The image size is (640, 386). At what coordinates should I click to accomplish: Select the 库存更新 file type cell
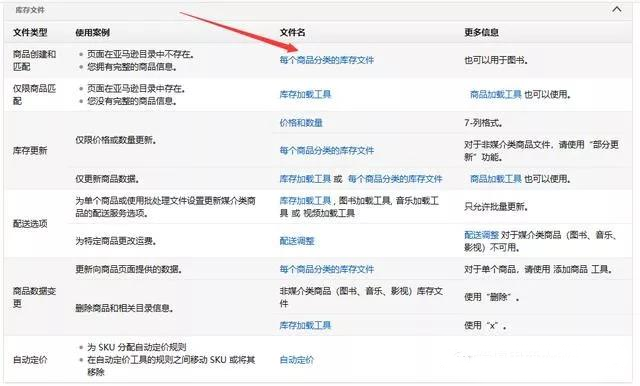click(30, 151)
